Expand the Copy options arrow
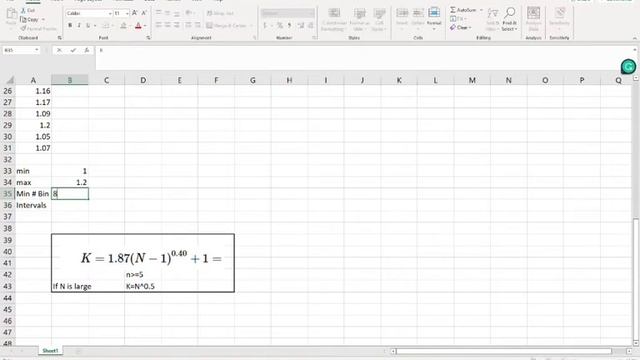 43,19
